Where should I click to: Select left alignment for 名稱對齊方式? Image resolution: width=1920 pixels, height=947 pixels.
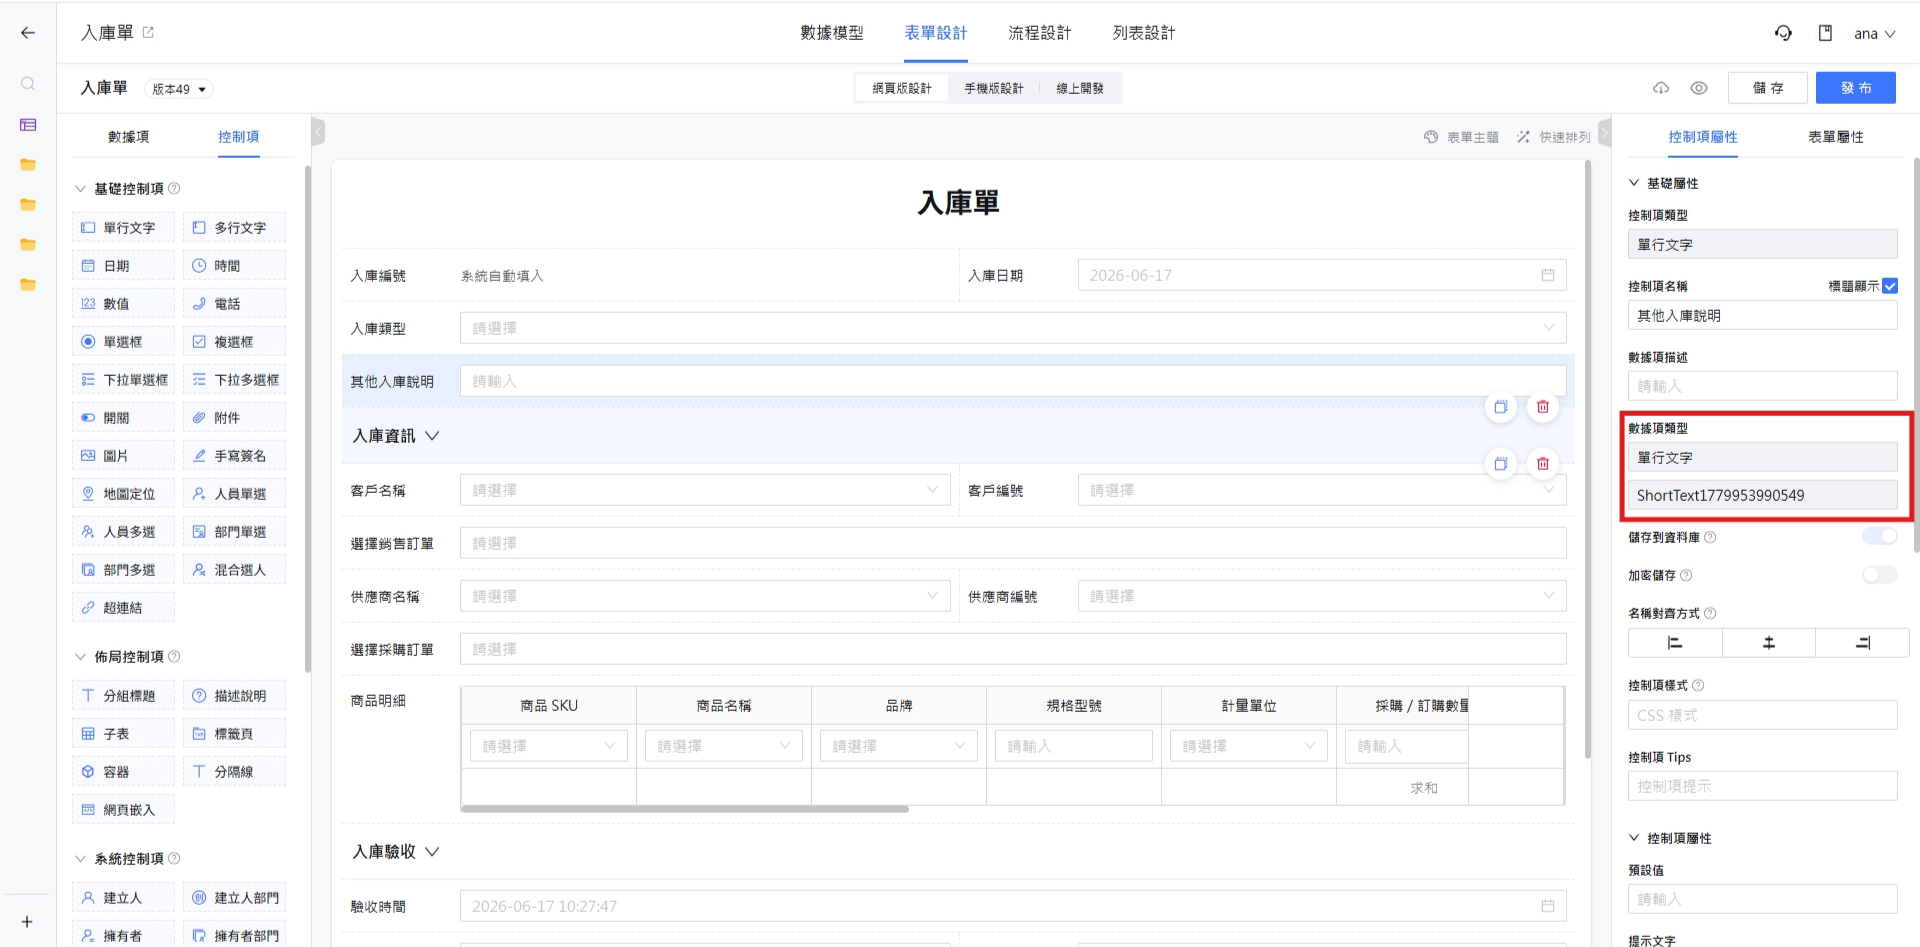click(1675, 643)
